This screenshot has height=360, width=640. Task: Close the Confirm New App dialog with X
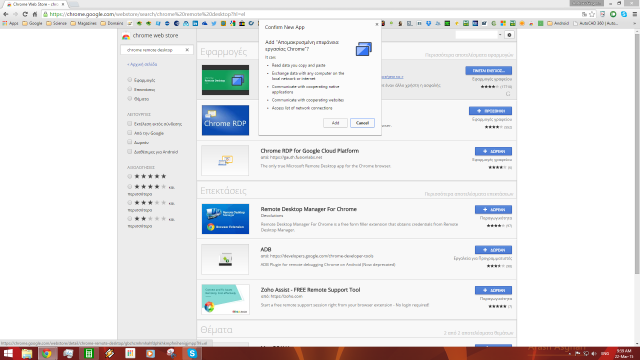point(376,24)
